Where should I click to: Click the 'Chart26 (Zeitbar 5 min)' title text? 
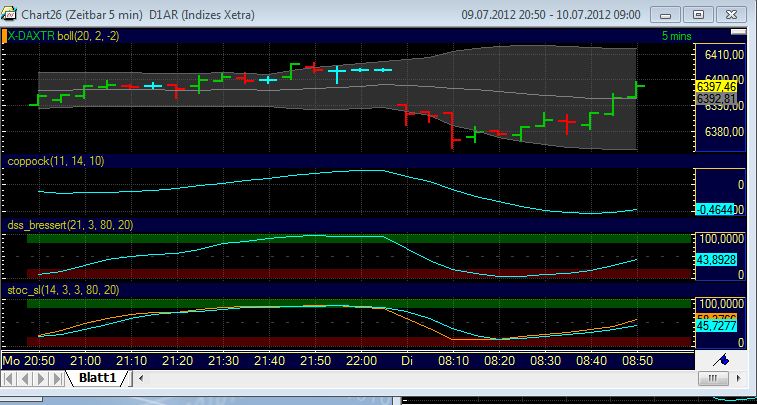click(82, 15)
